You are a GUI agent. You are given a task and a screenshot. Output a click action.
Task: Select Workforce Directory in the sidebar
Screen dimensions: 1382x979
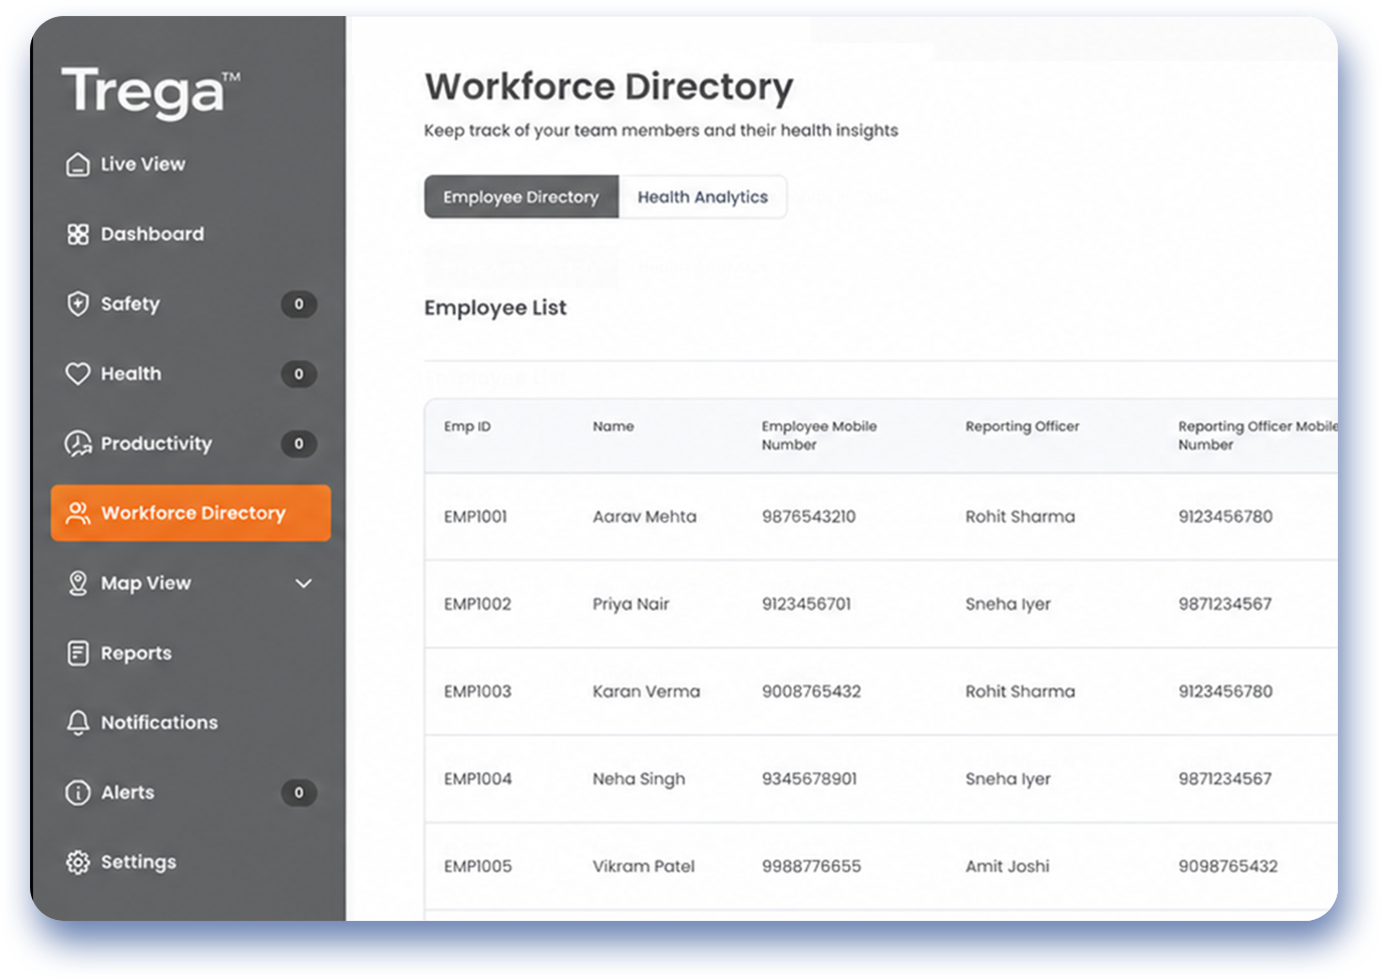[x=190, y=513]
